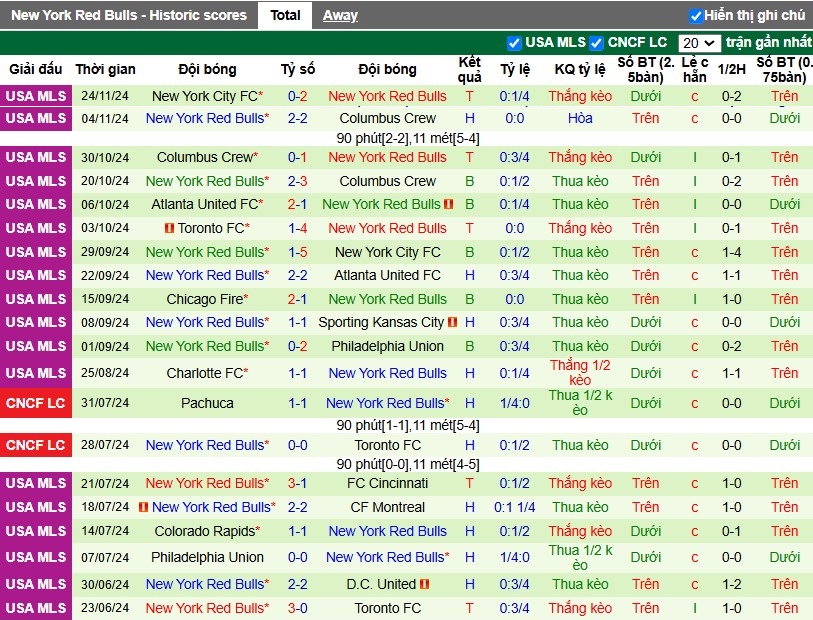Open Chicago Fire team link

coord(207,299)
